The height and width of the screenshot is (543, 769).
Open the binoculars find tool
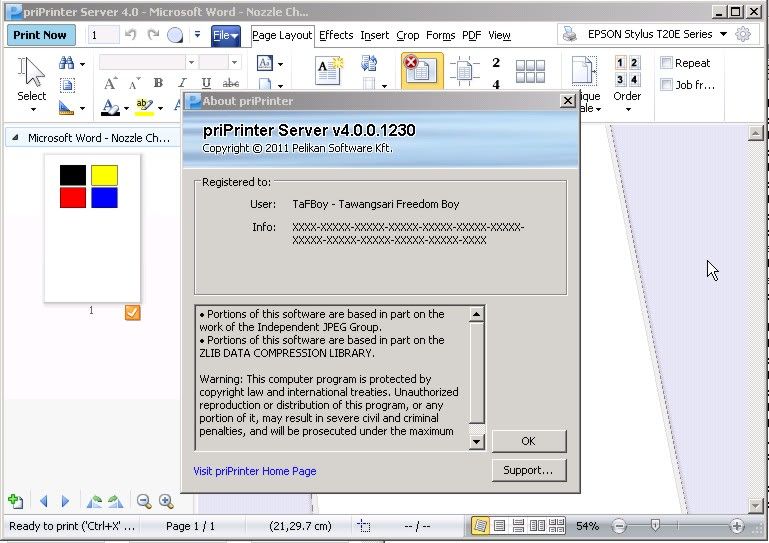66,63
